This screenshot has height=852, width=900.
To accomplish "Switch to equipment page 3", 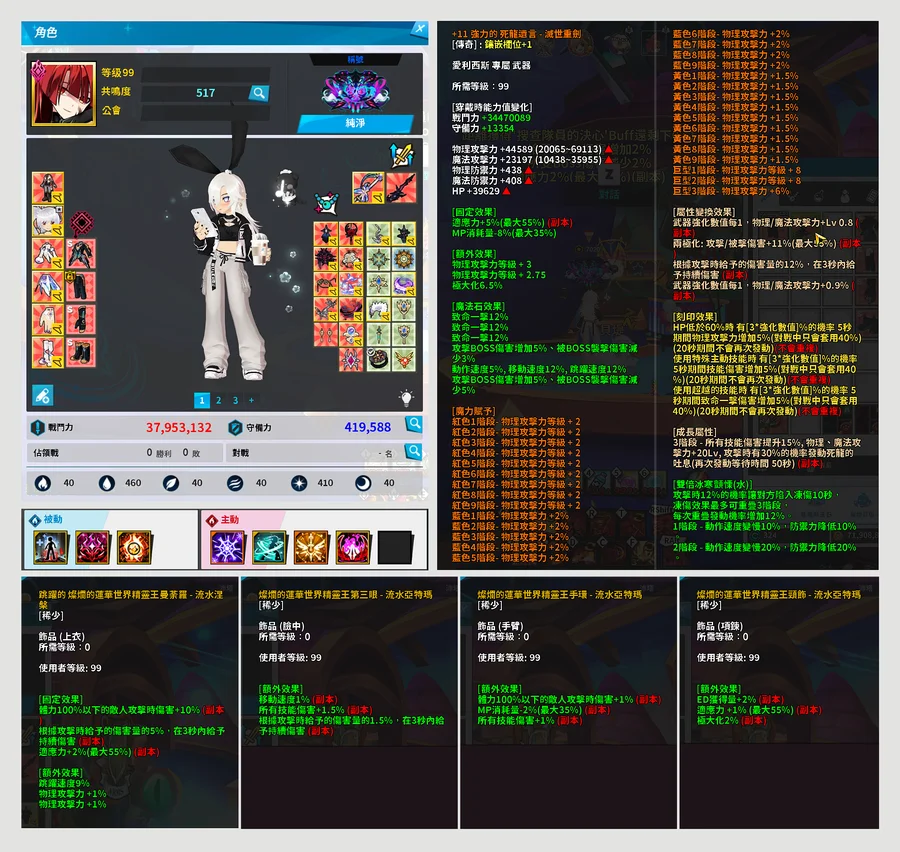I will [236, 400].
